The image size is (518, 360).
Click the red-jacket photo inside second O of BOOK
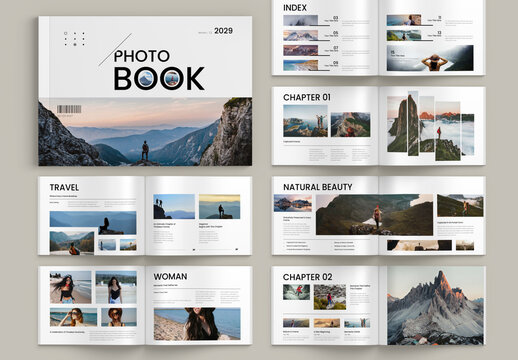click(x=172, y=79)
